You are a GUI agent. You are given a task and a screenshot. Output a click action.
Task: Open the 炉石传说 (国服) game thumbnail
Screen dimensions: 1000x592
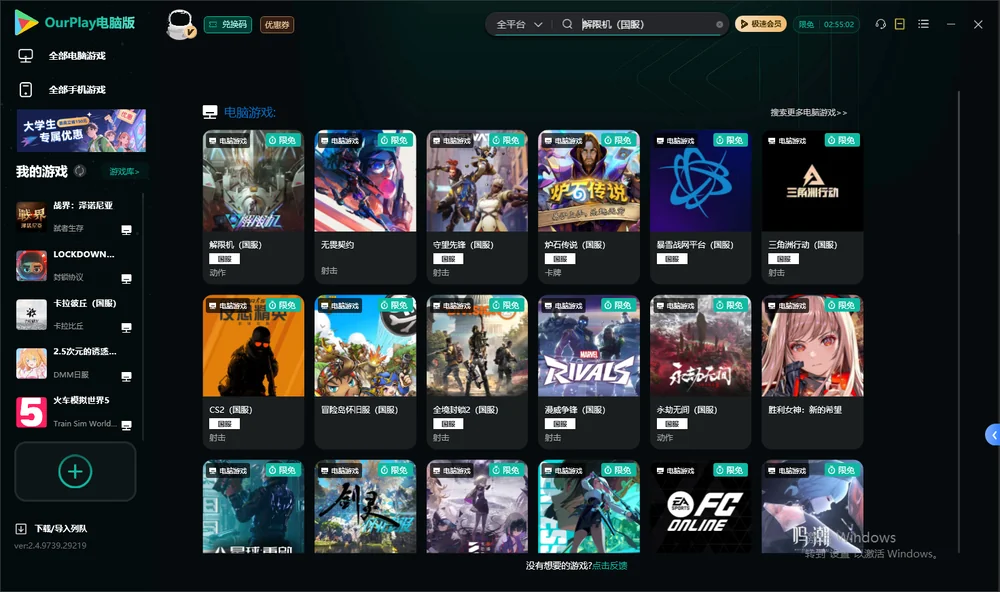589,181
